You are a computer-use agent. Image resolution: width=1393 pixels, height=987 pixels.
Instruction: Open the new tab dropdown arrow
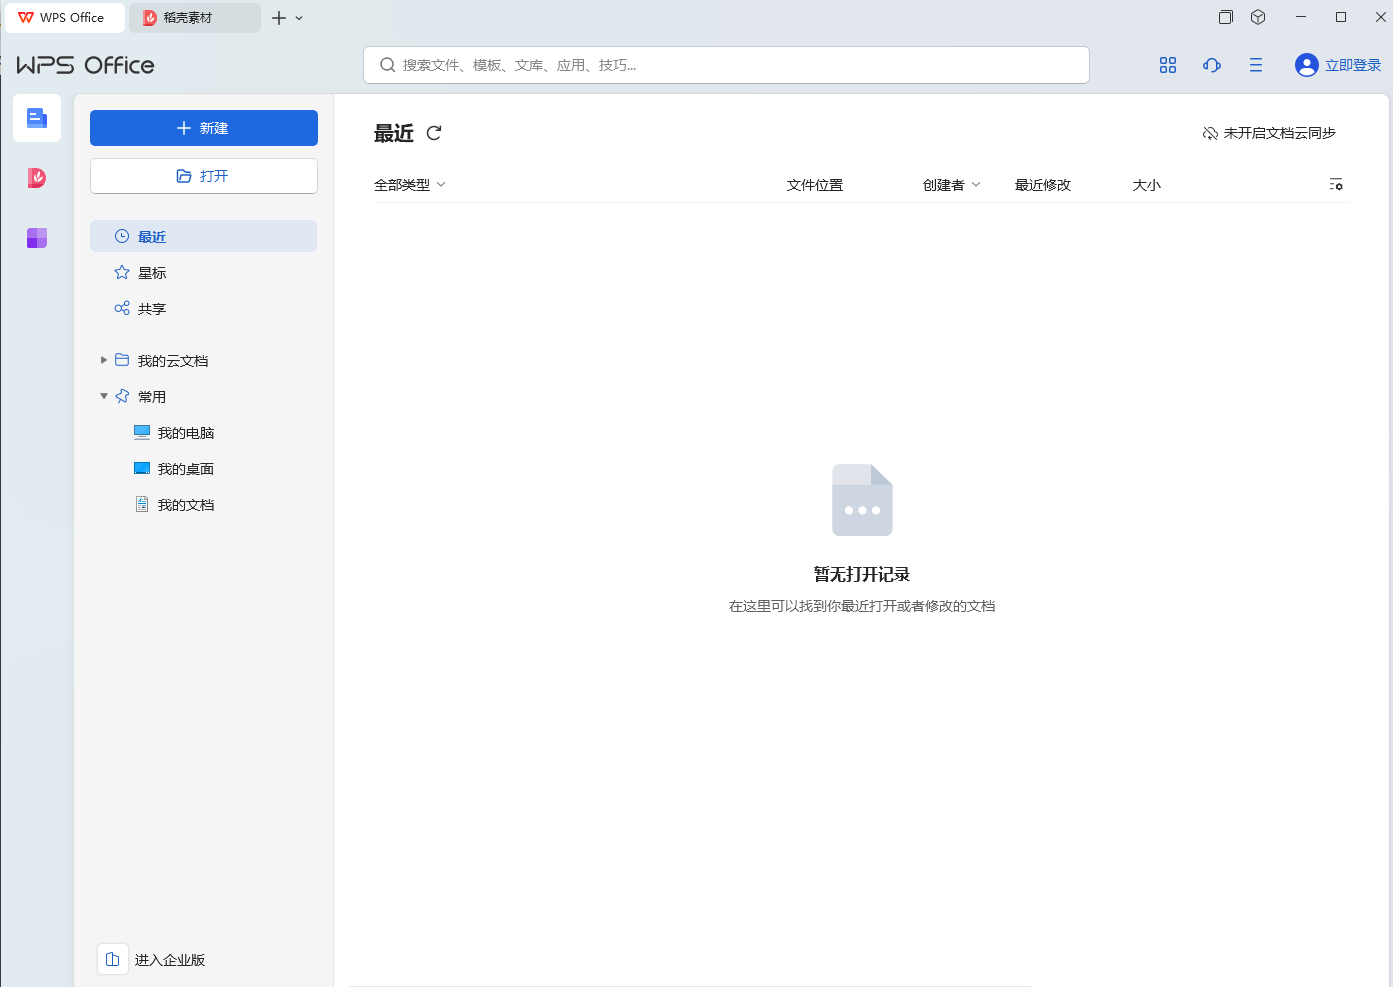(x=299, y=18)
